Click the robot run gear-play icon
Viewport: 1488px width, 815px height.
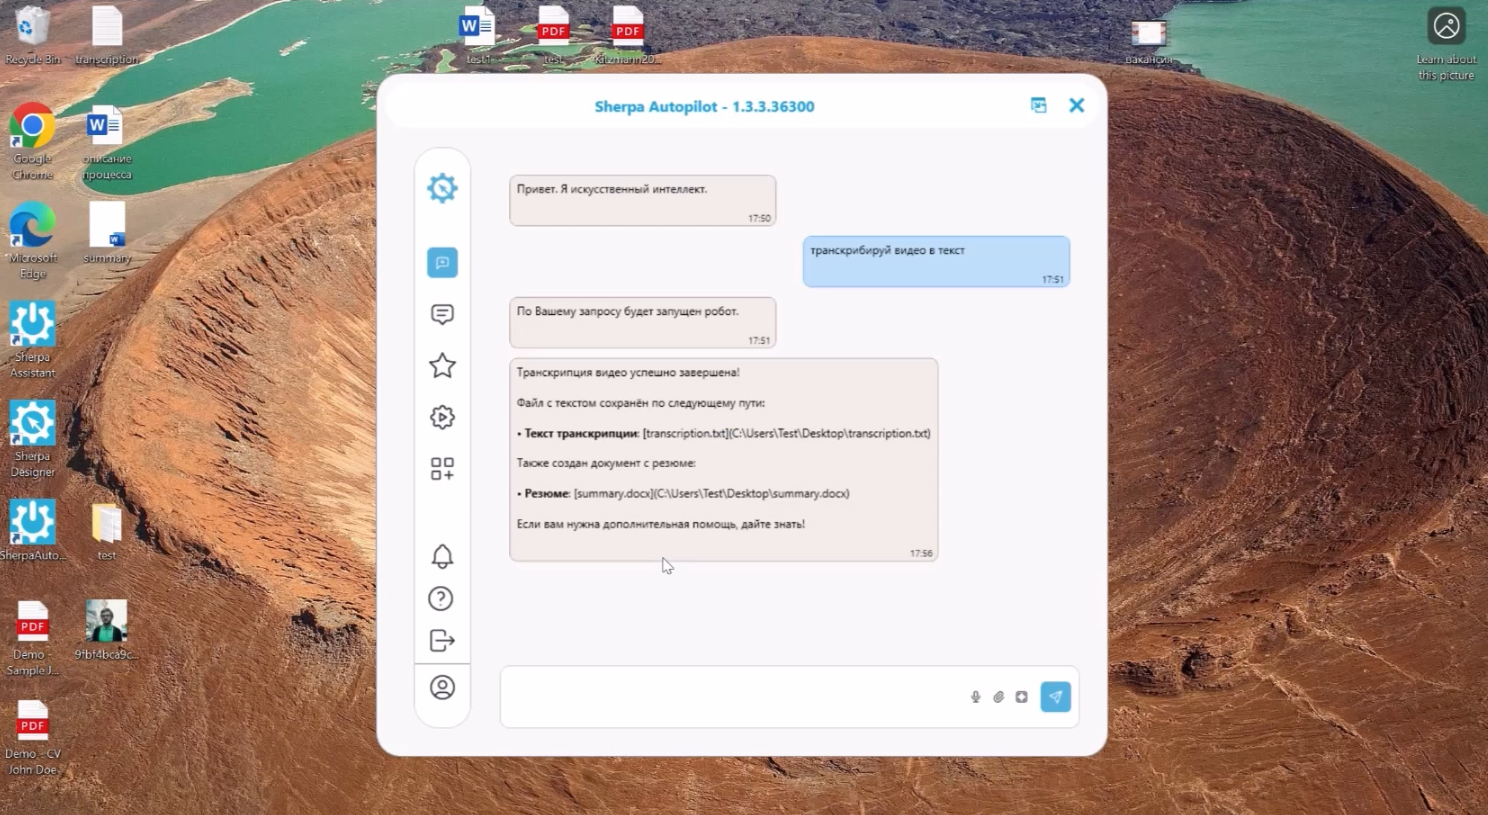click(x=442, y=417)
